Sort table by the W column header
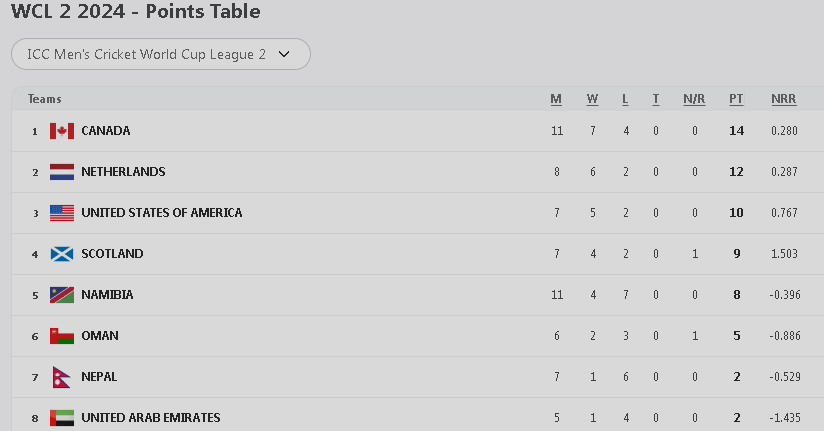The width and height of the screenshot is (824, 431). pyautogui.click(x=592, y=99)
